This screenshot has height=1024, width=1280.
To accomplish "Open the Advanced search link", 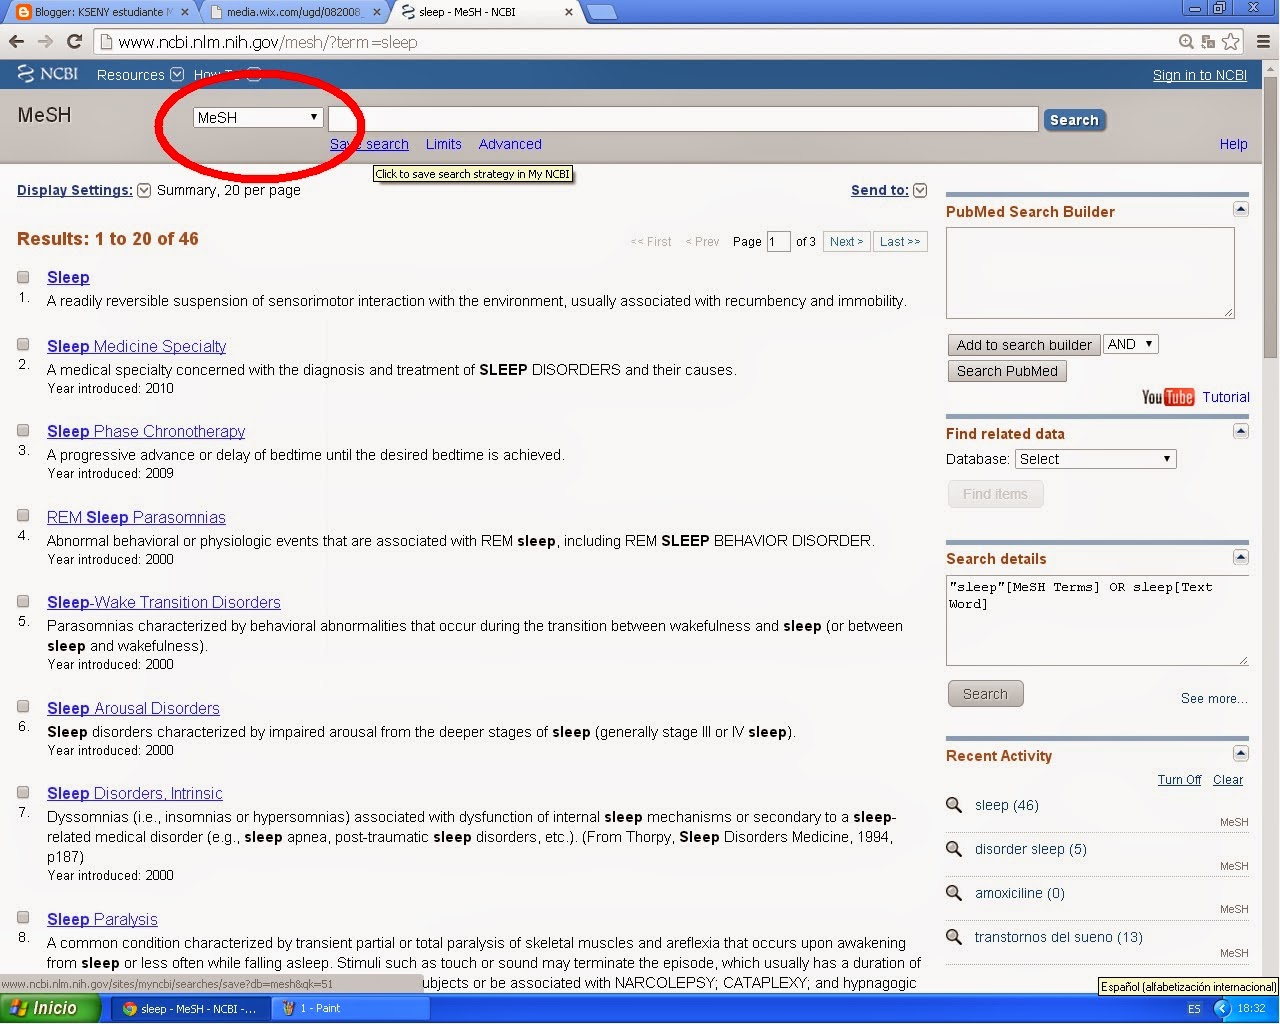I will pos(509,144).
